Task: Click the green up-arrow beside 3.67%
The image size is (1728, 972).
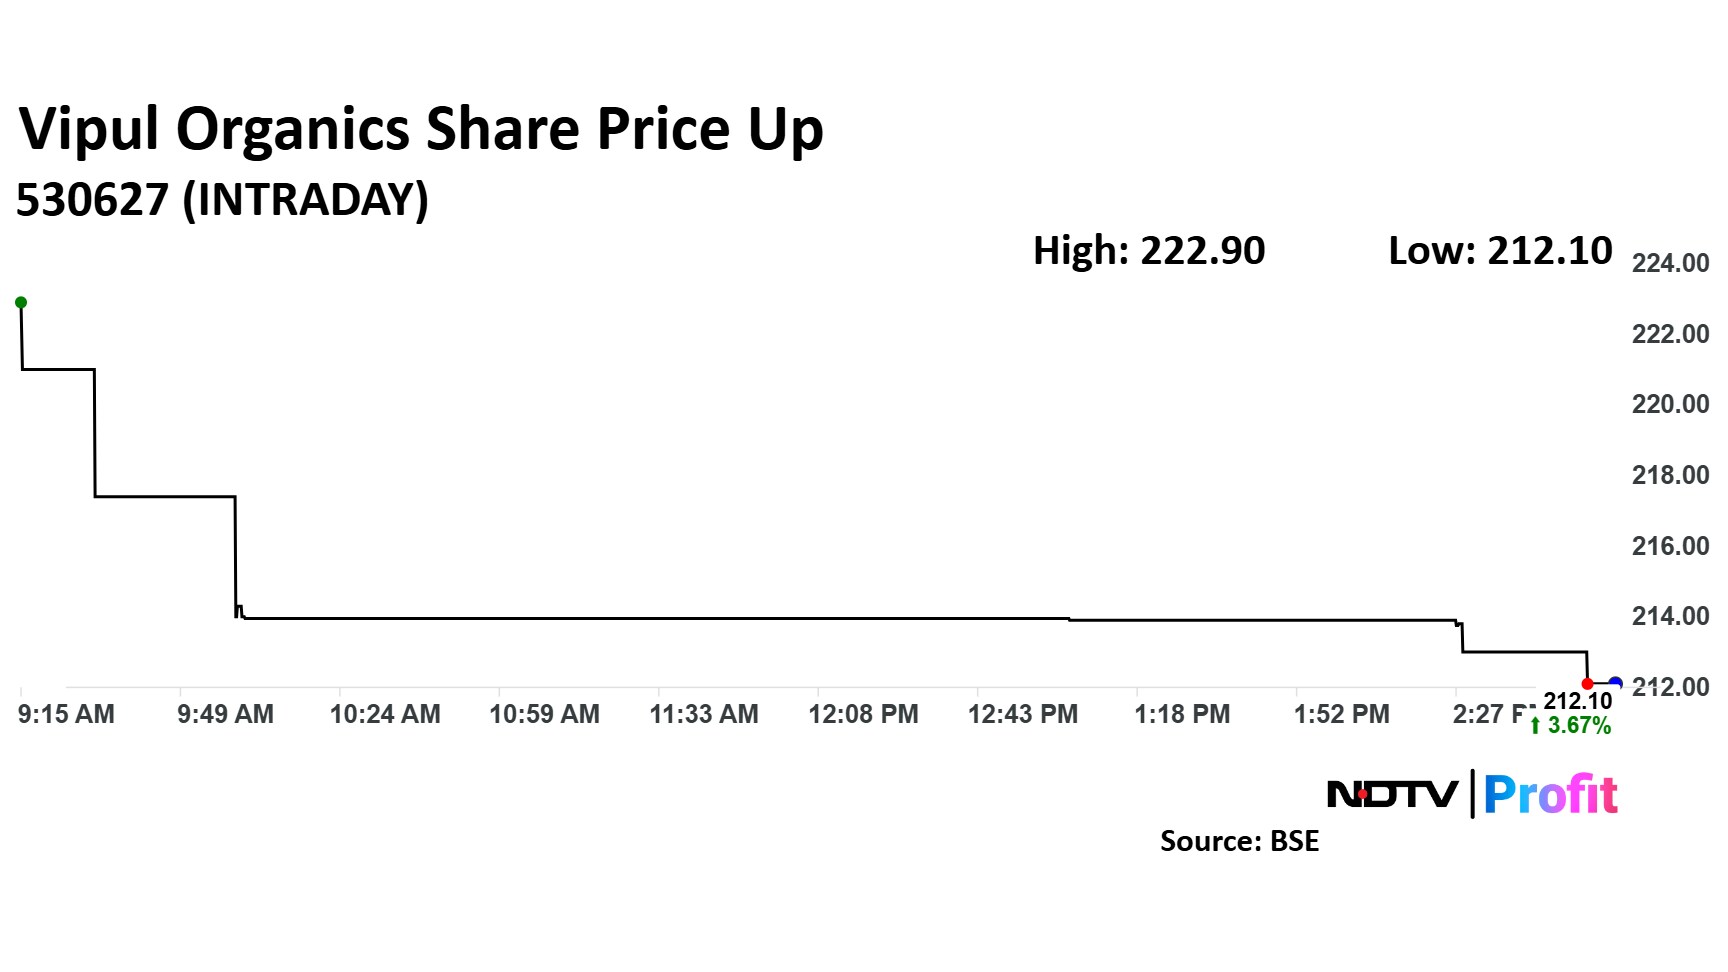Action: tap(1535, 726)
